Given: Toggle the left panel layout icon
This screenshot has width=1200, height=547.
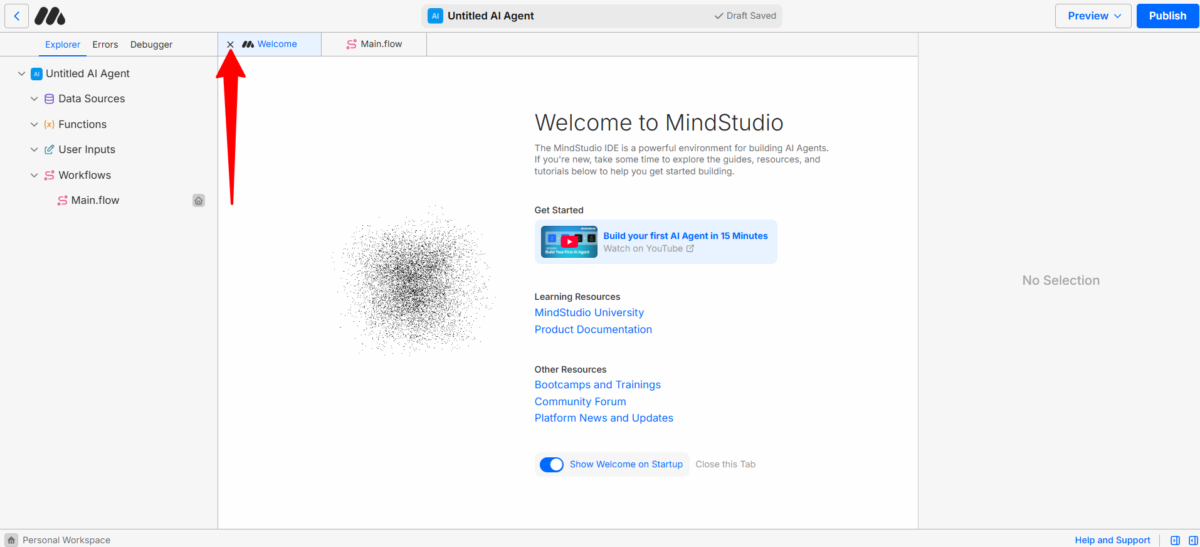Looking at the screenshot, I should pyautogui.click(x=1175, y=540).
